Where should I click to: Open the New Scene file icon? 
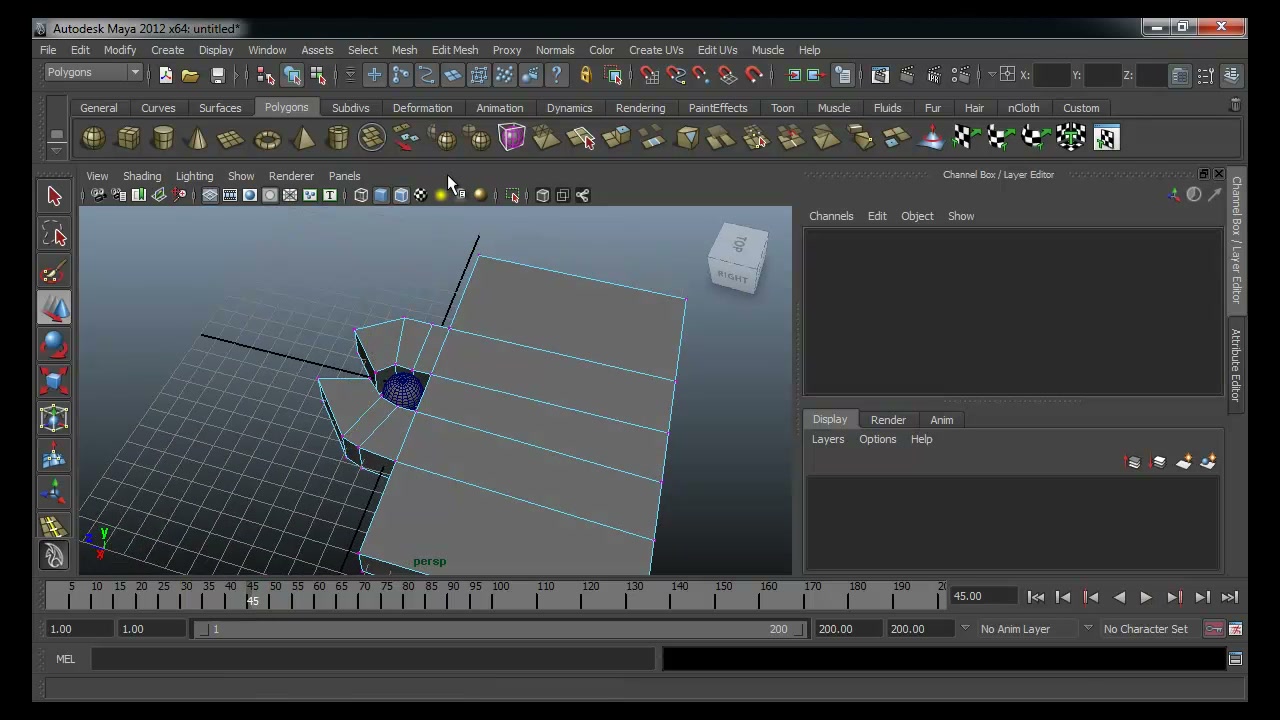pyautogui.click(x=165, y=75)
